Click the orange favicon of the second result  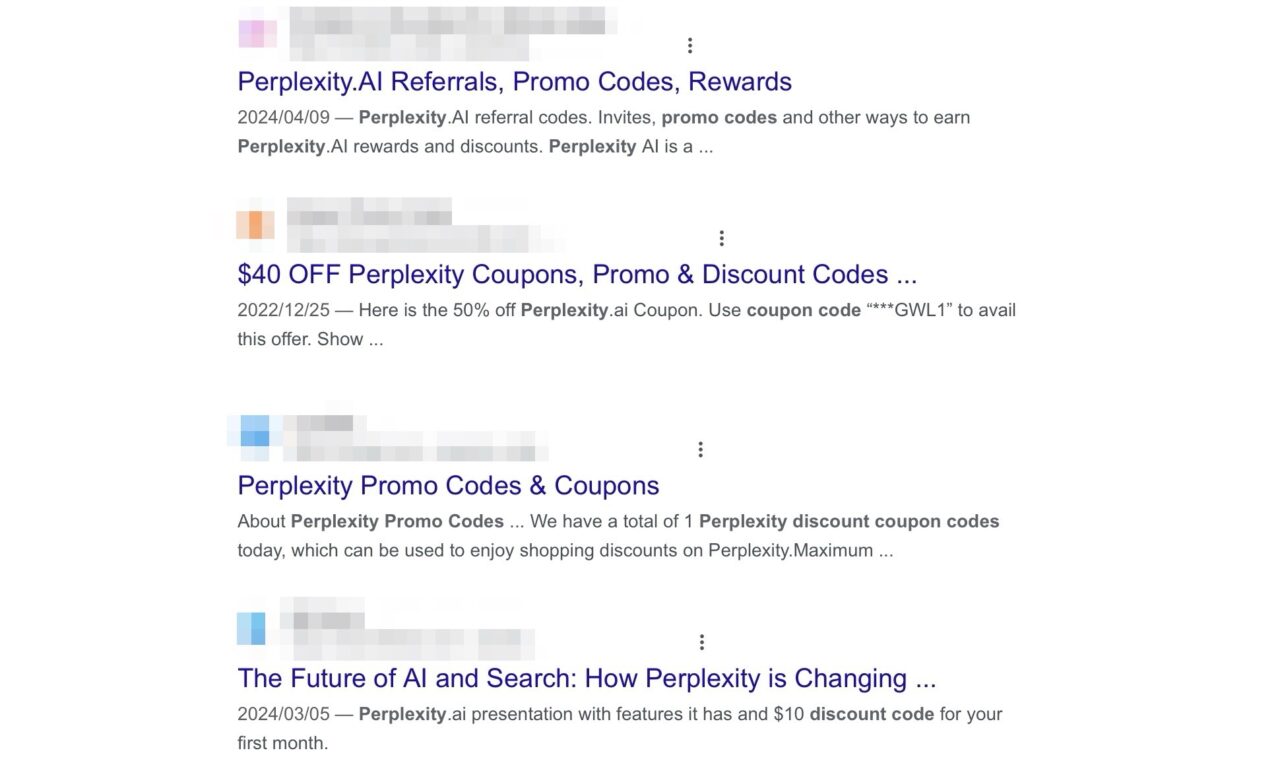pos(255,224)
